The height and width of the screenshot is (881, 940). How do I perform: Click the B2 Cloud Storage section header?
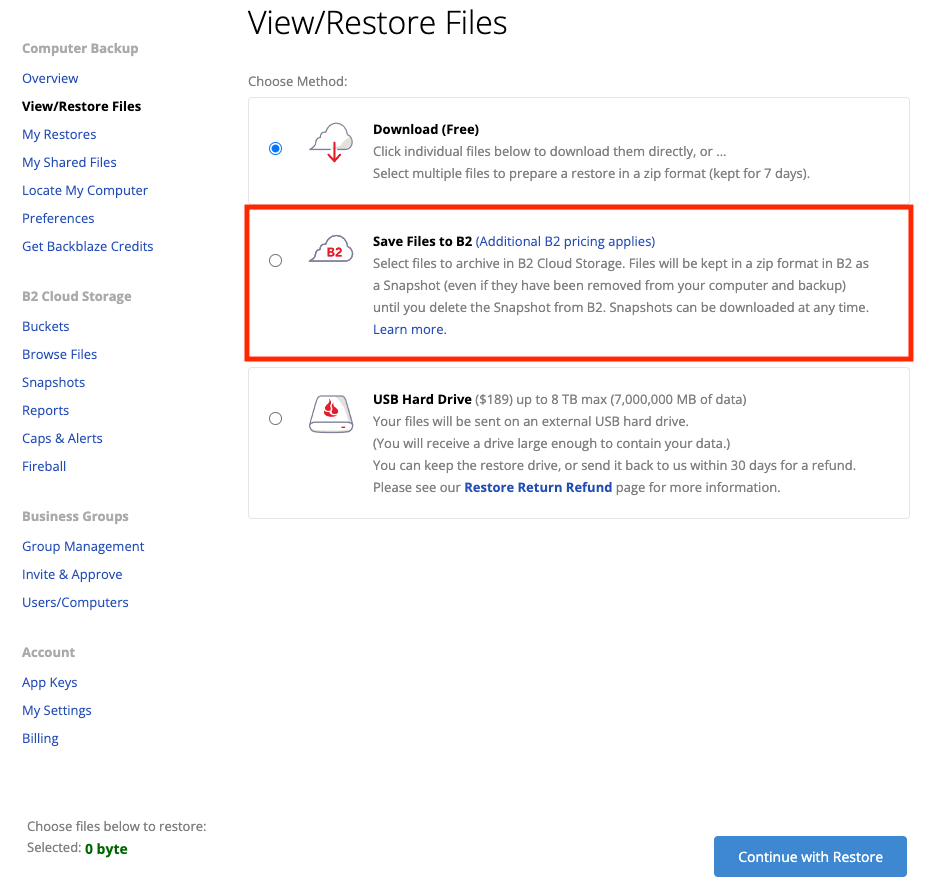(x=77, y=297)
